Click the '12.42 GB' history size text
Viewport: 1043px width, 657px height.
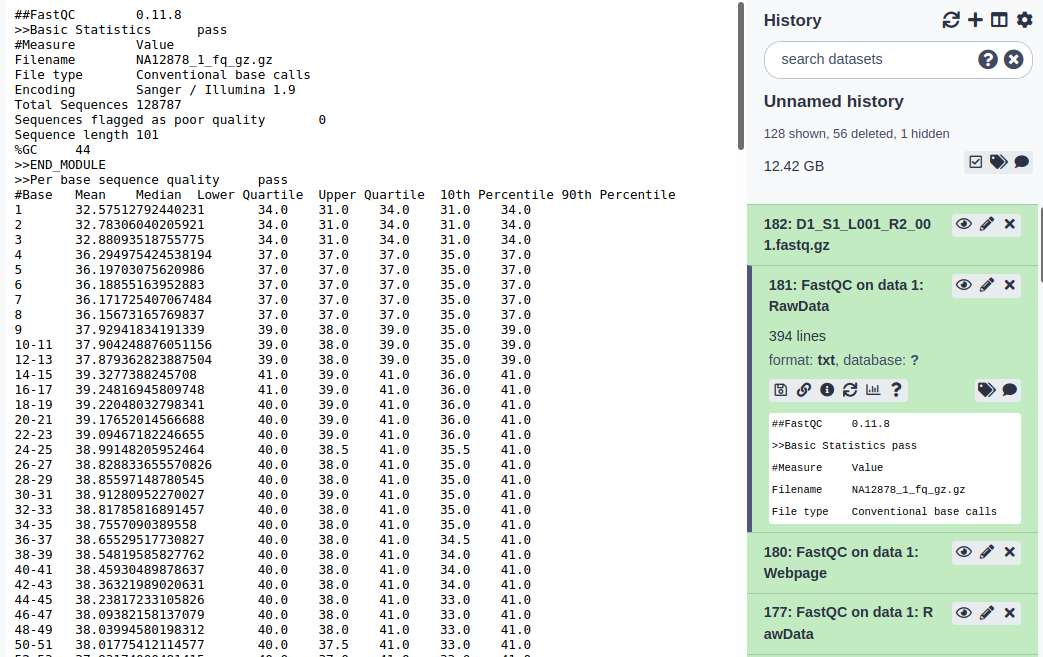794,166
